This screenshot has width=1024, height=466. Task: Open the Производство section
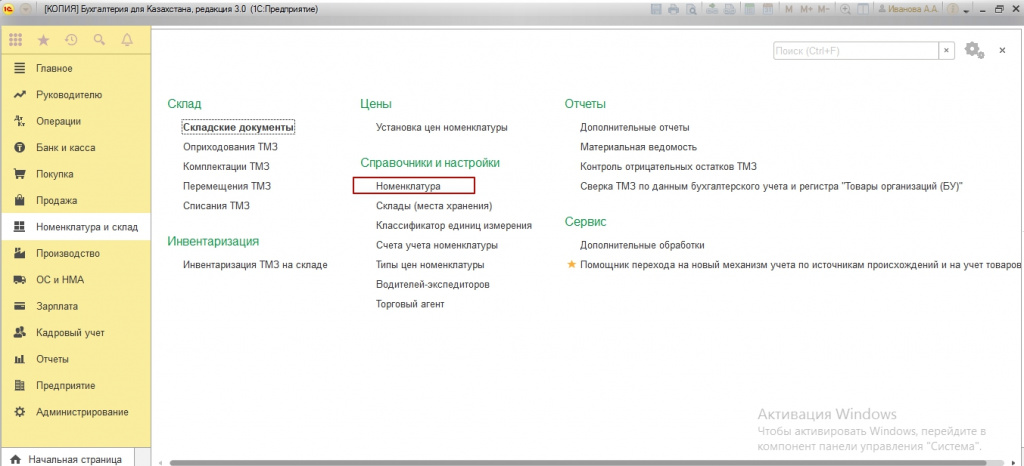pyautogui.click(x=76, y=253)
